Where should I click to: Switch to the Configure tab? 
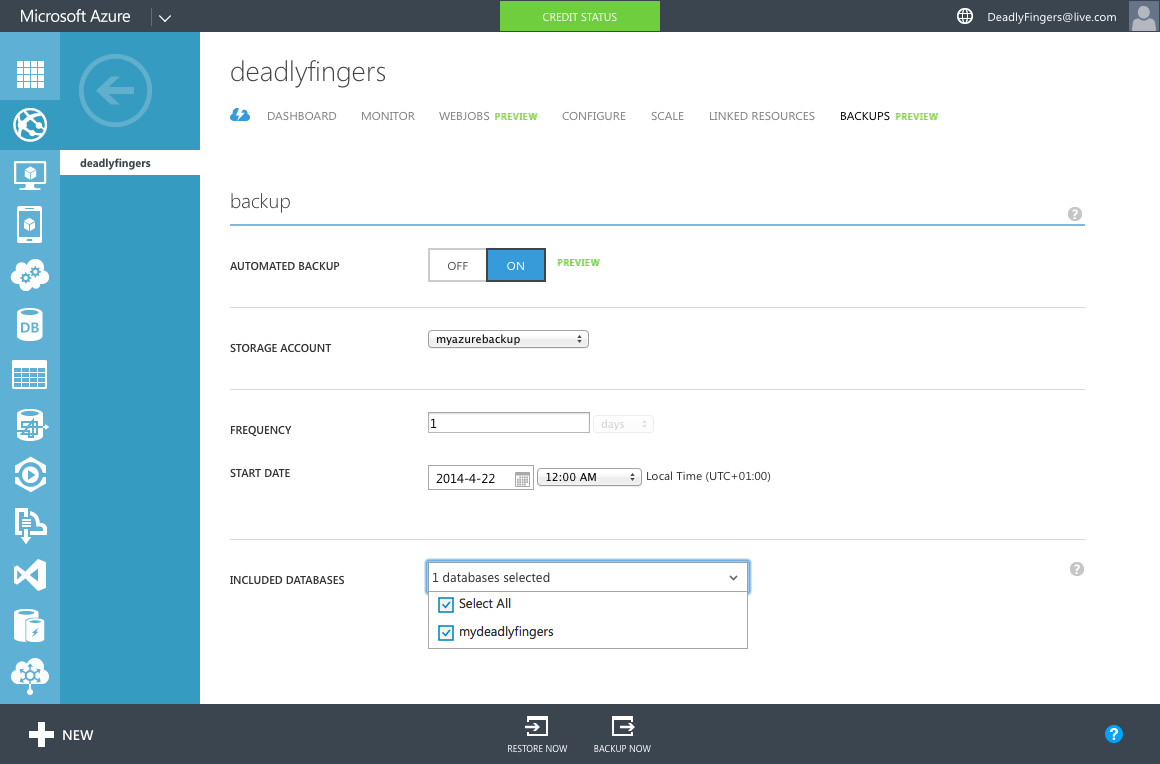point(593,116)
